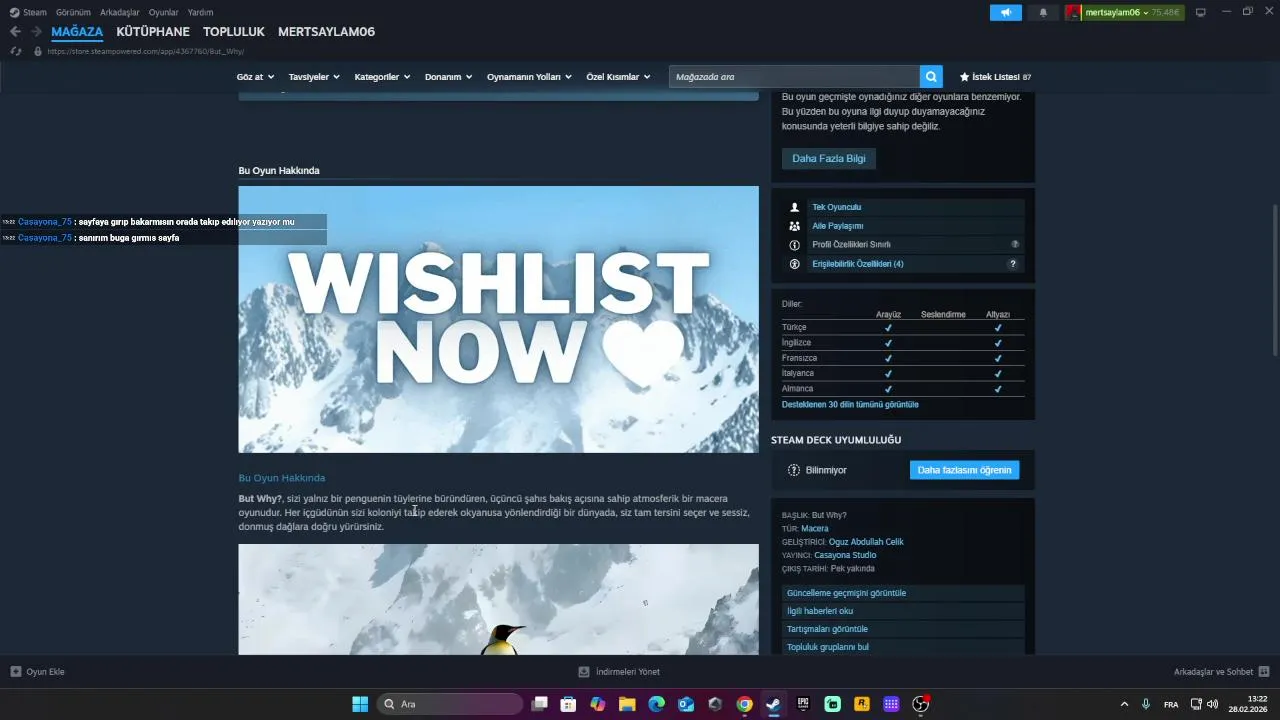Switch to the TOPLULUK tab

pos(234,32)
